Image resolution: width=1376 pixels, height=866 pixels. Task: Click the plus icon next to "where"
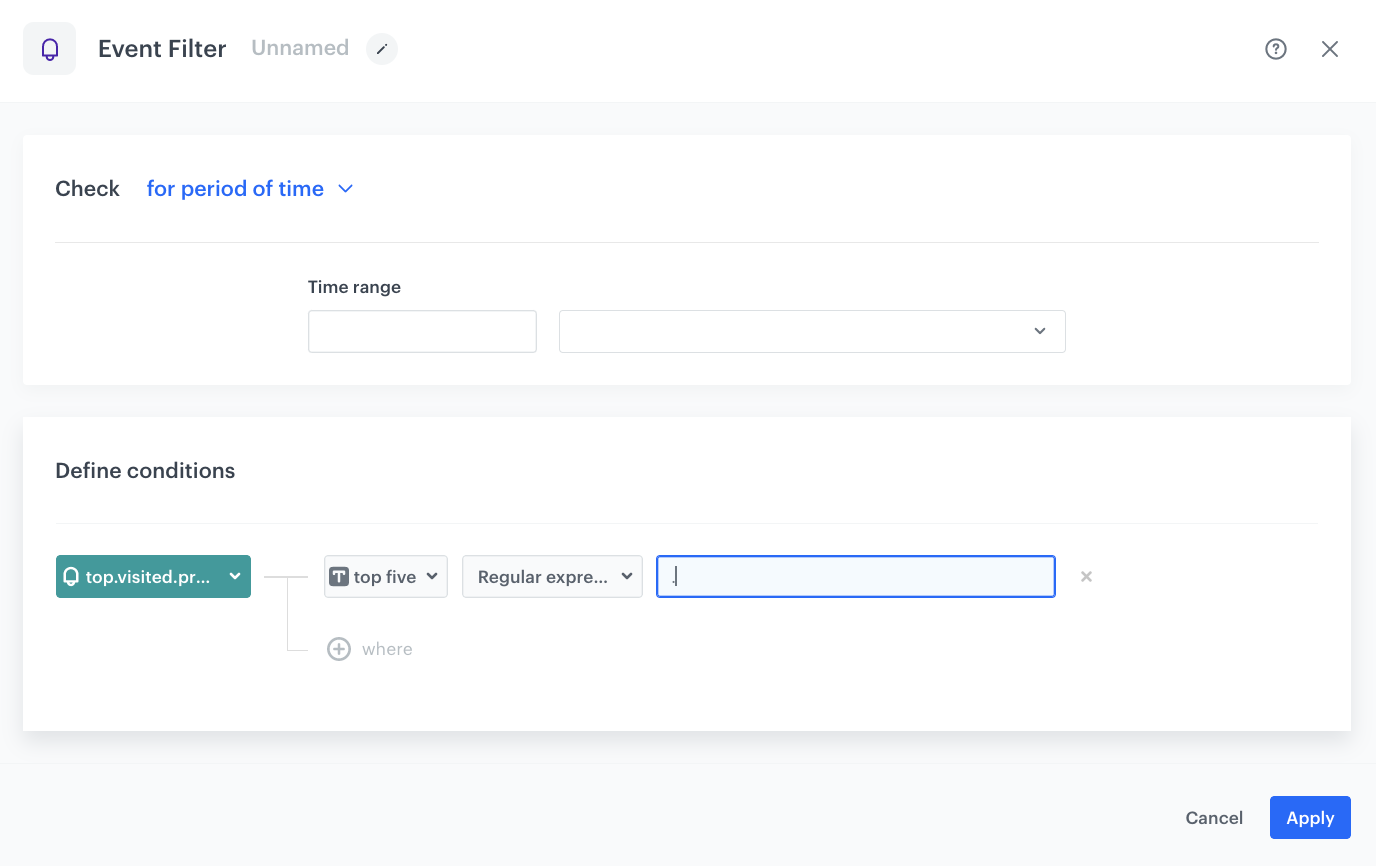(339, 648)
